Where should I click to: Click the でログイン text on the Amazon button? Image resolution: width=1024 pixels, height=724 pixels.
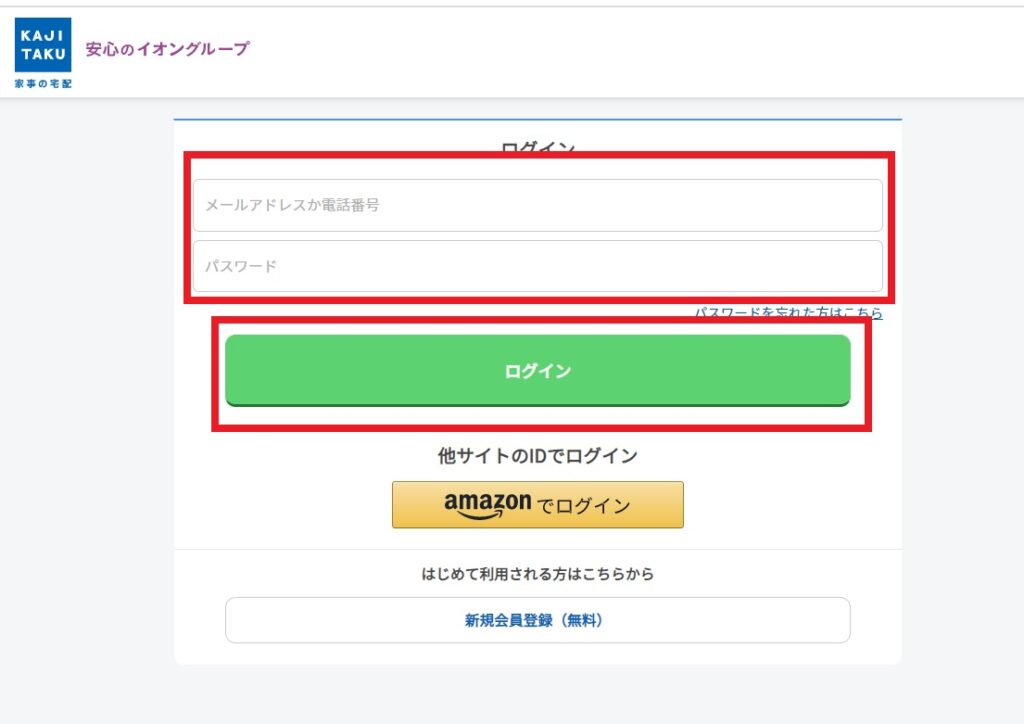[x=584, y=506]
